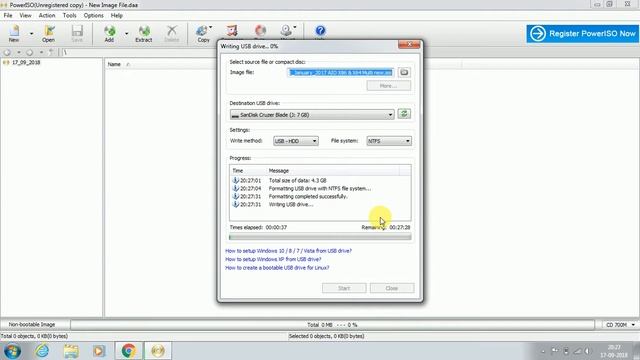Viewport: 640px width, 360px height.
Task: Open Windows Explorer from taskbar
Action: pos(71,351)
